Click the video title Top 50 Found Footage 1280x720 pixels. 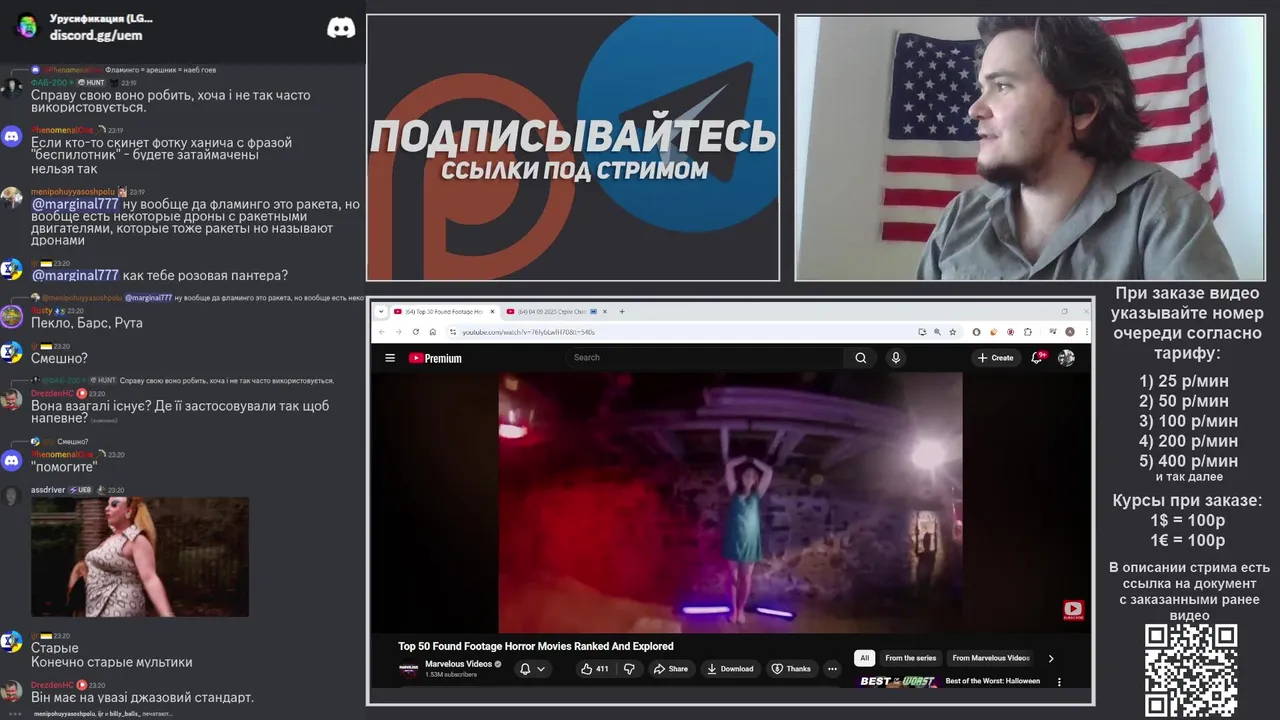click(536, 646)
